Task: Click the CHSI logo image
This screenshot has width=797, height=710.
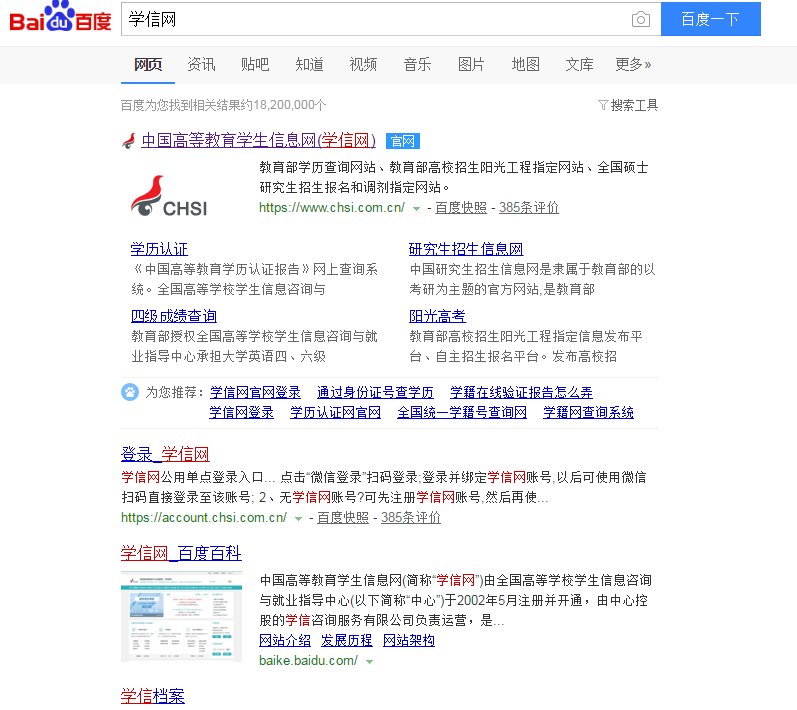Action: [169, 196]
